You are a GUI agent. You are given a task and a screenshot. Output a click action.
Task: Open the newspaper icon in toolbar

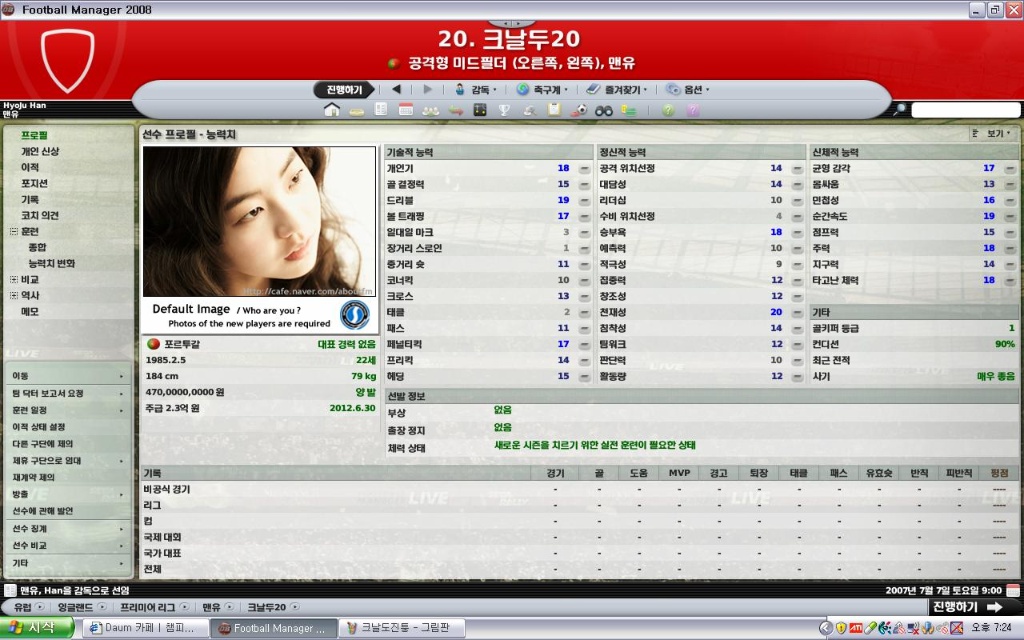coord(381,110)
